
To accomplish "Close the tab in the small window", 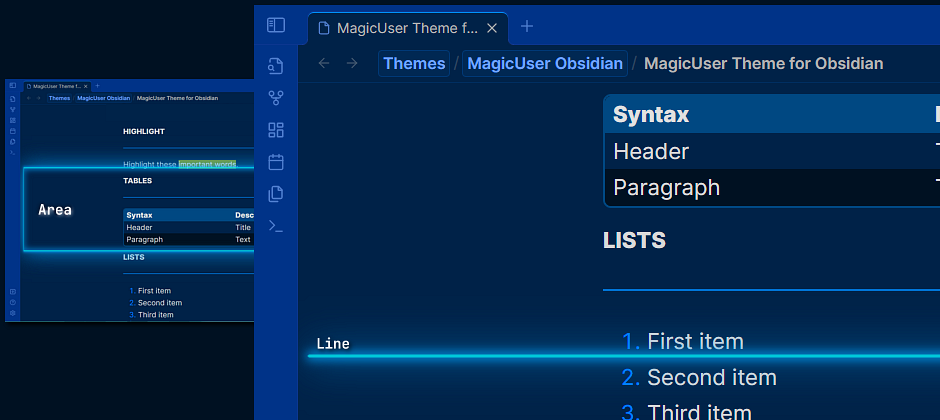I will (86, 86).
